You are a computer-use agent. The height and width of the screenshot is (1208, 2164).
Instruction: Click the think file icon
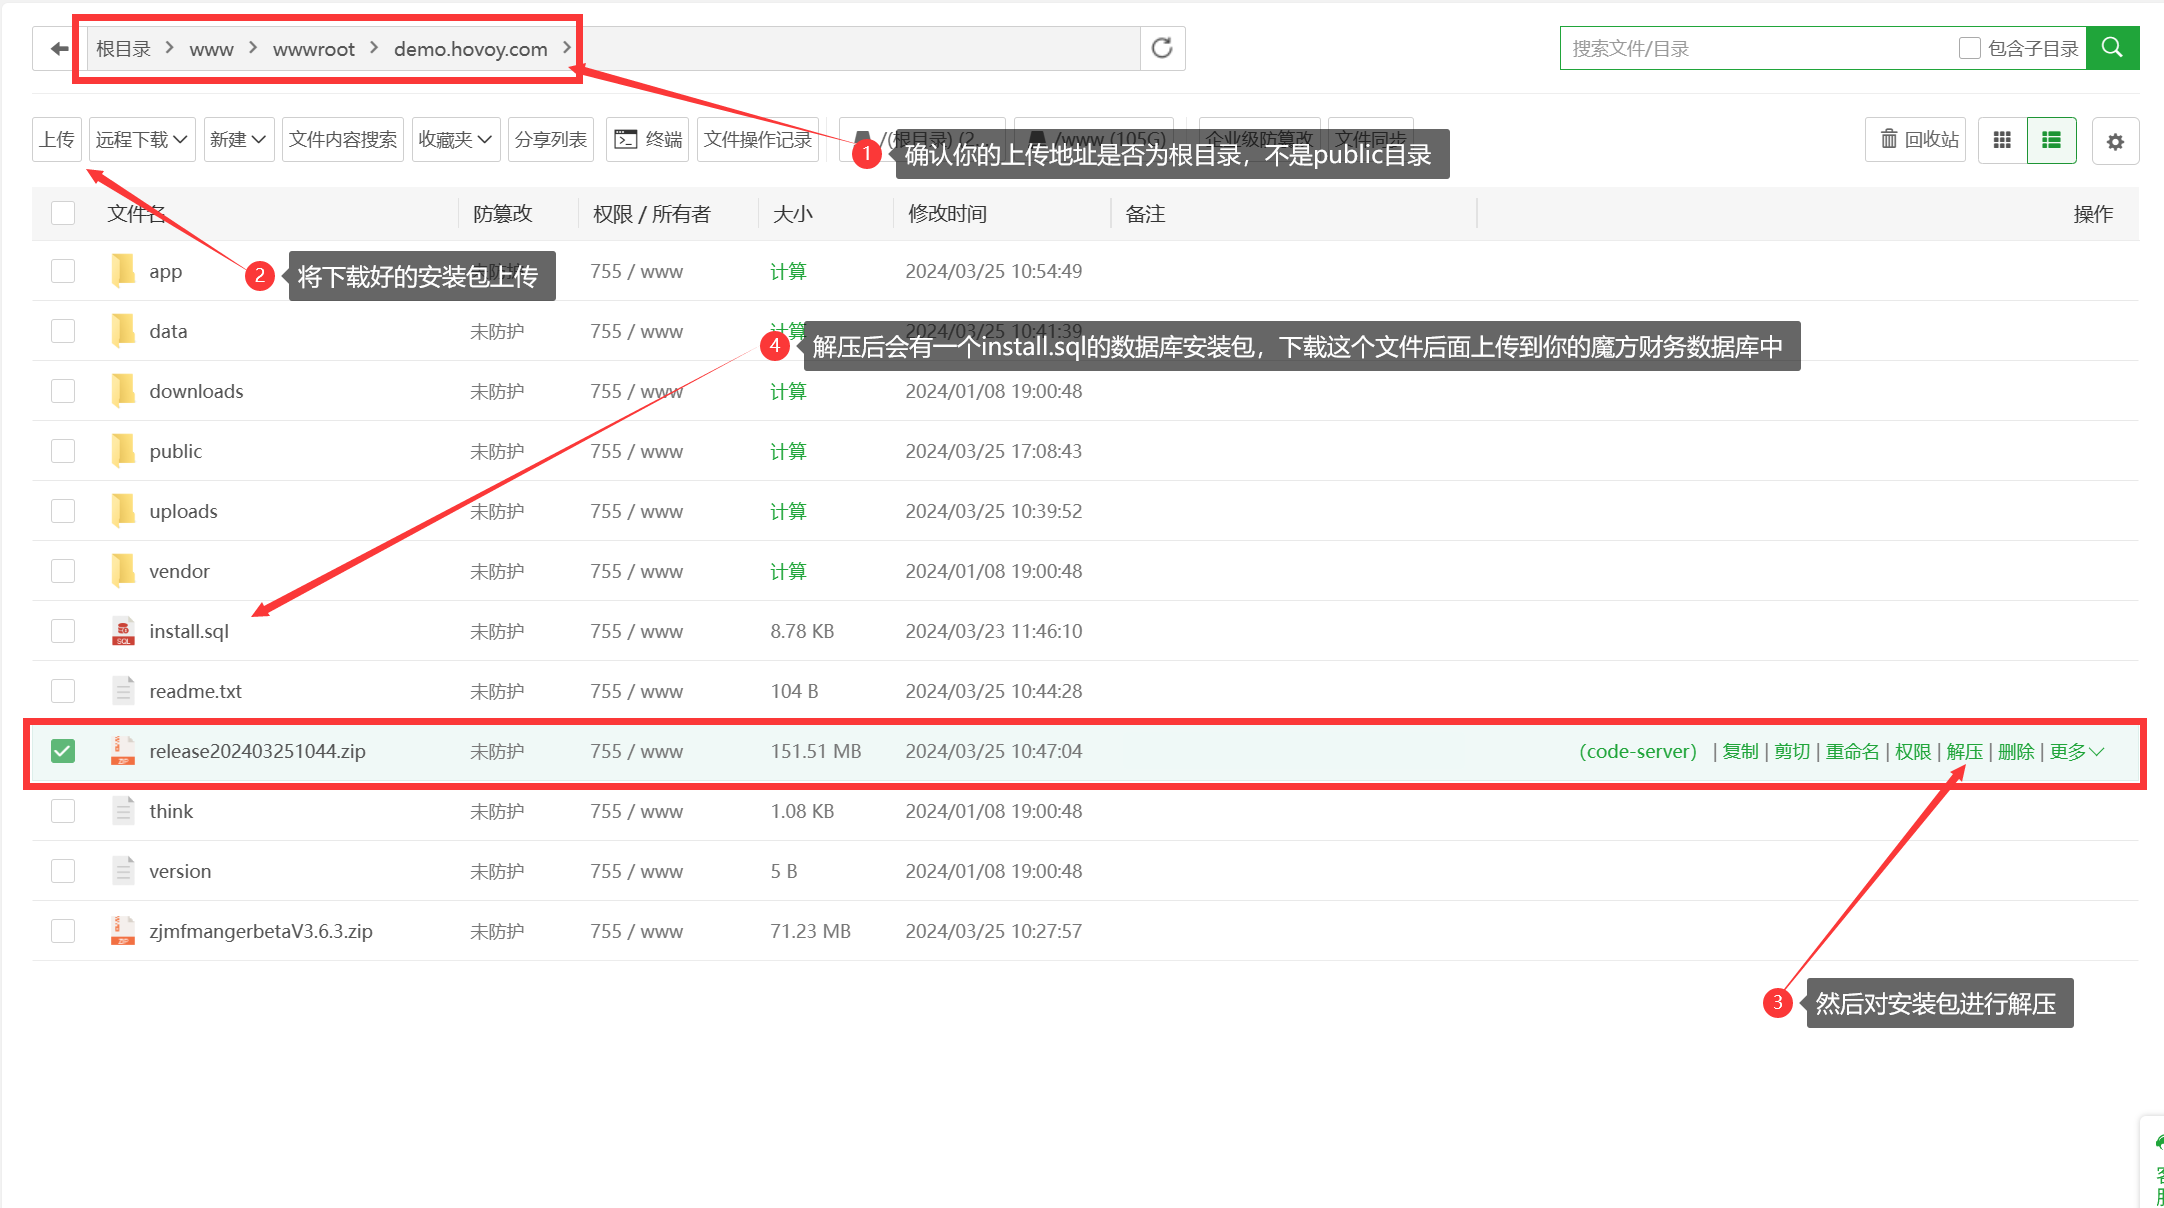pos(123,811)
